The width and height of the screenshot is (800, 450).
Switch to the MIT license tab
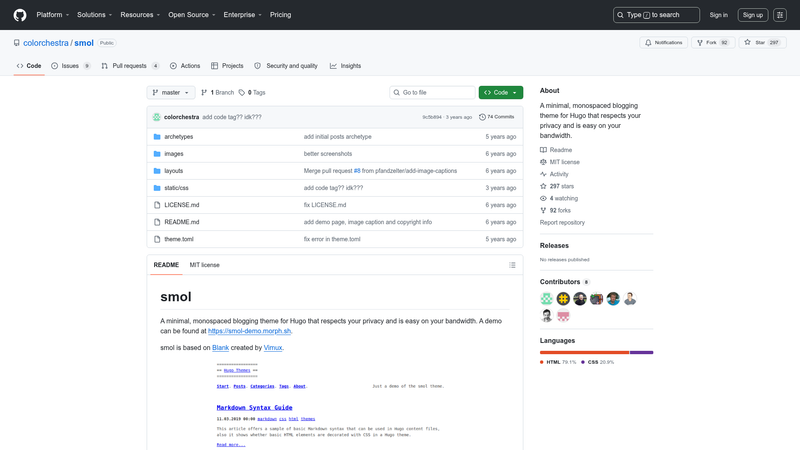(205, 265)
